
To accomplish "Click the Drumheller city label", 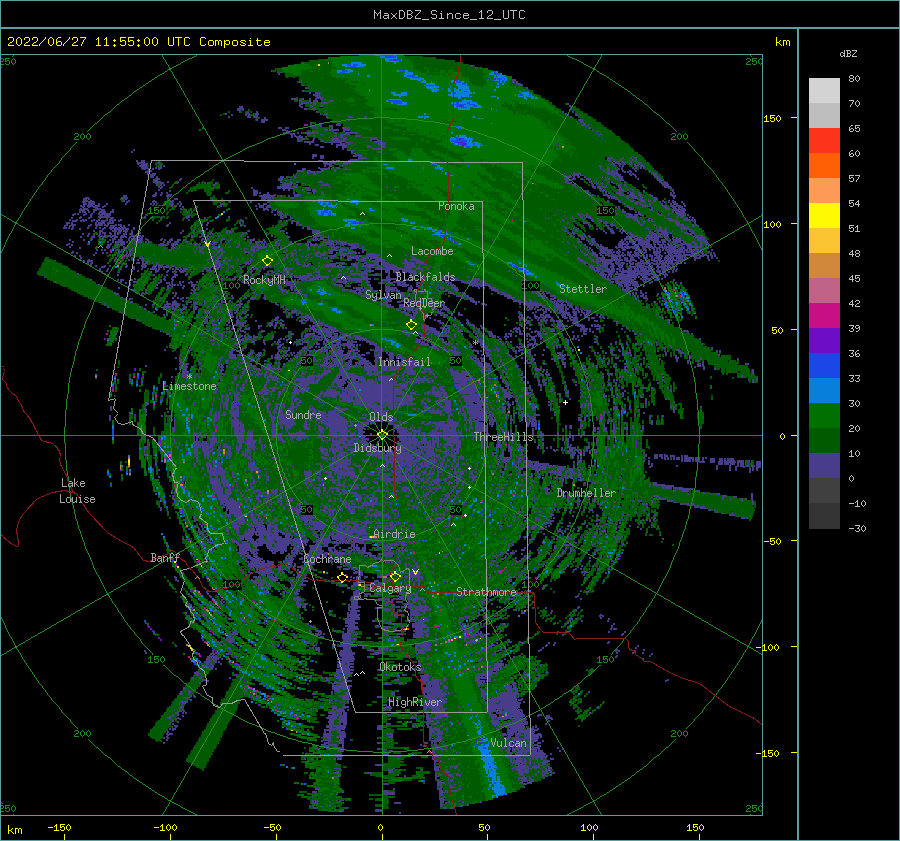I will (x=586, y=493).
